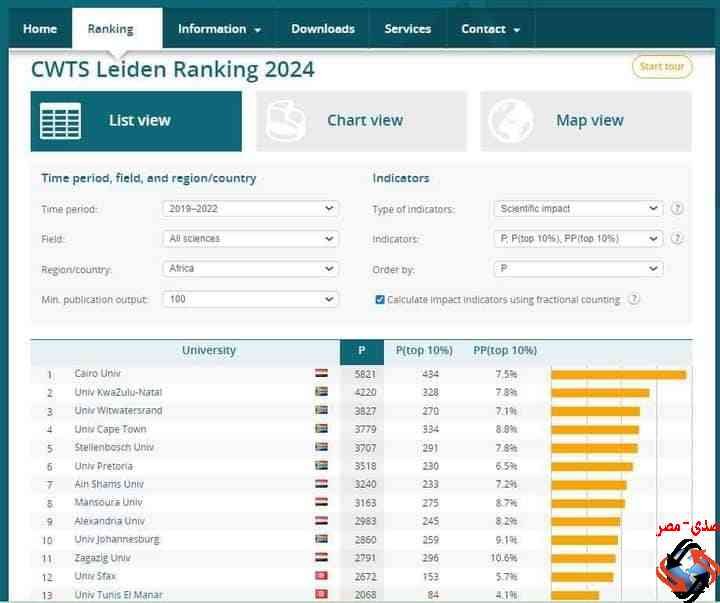The width and height of the screenshot is (720, 603).
Task: Open Alexandria Univ entry
Action: 109,521
